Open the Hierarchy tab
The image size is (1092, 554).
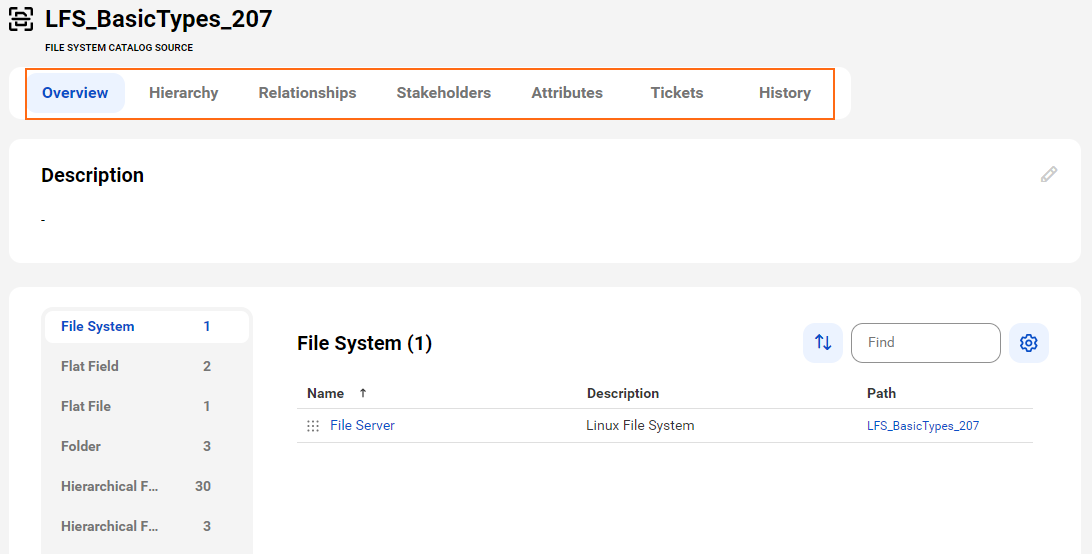point(183,93)
